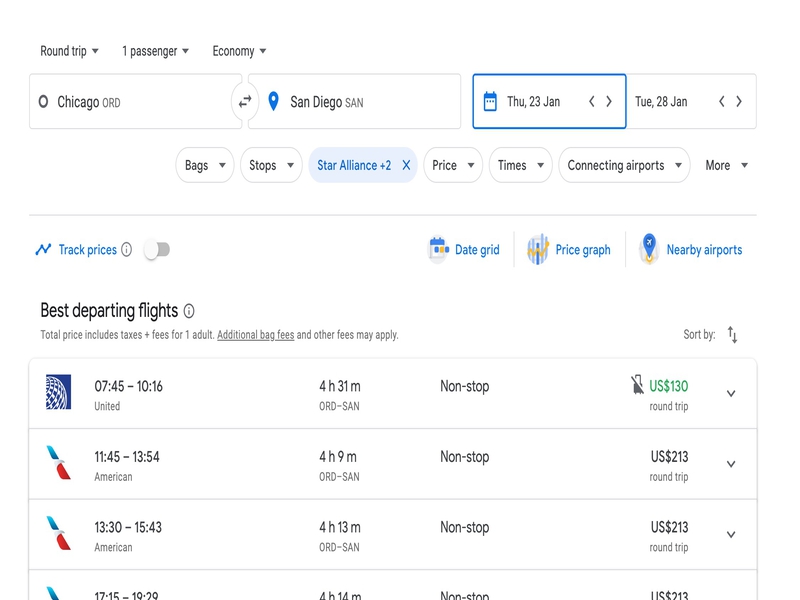Click the Price graph icon
Viewport: 800px width, 600px height.
[x=538, y=249]
